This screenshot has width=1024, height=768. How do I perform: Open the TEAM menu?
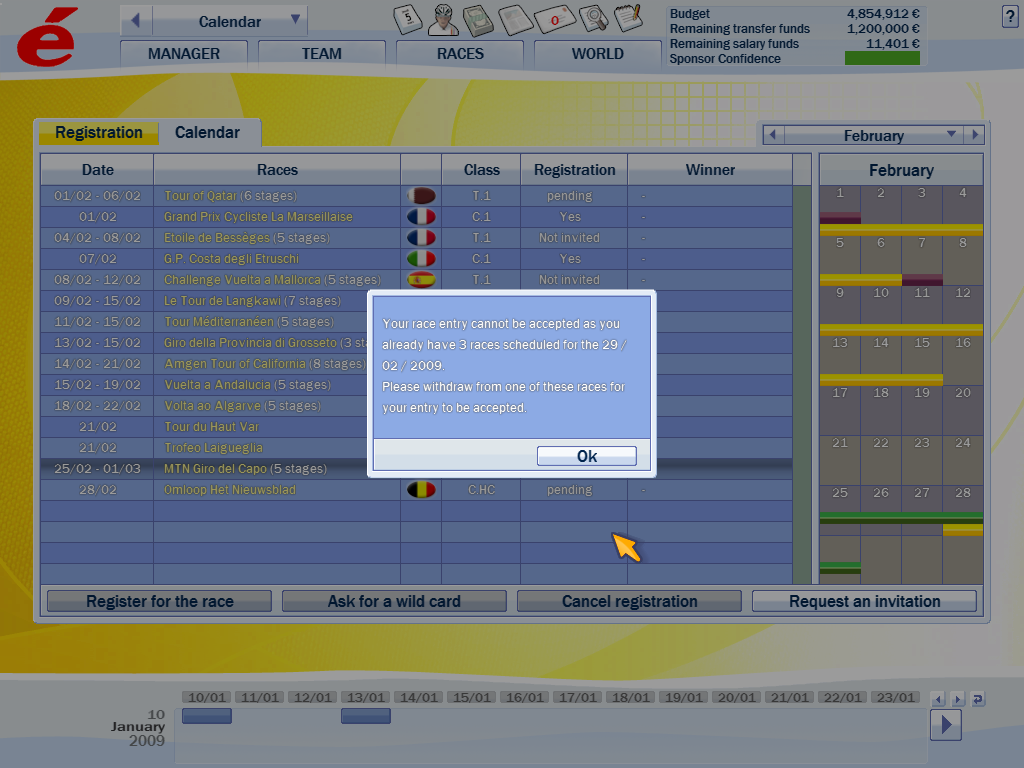pyautogui.click(x=321, y=54)
